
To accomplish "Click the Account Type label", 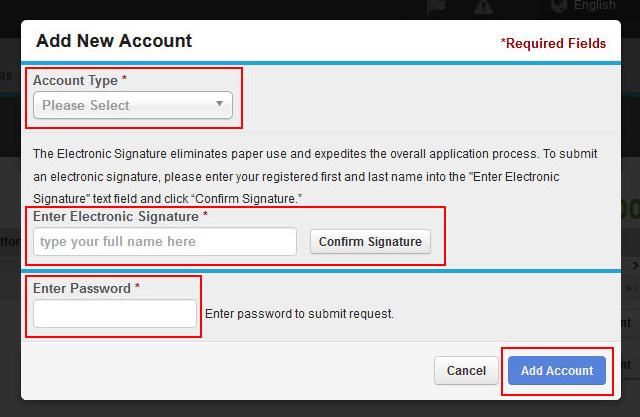I will click(x=76, y=80).
